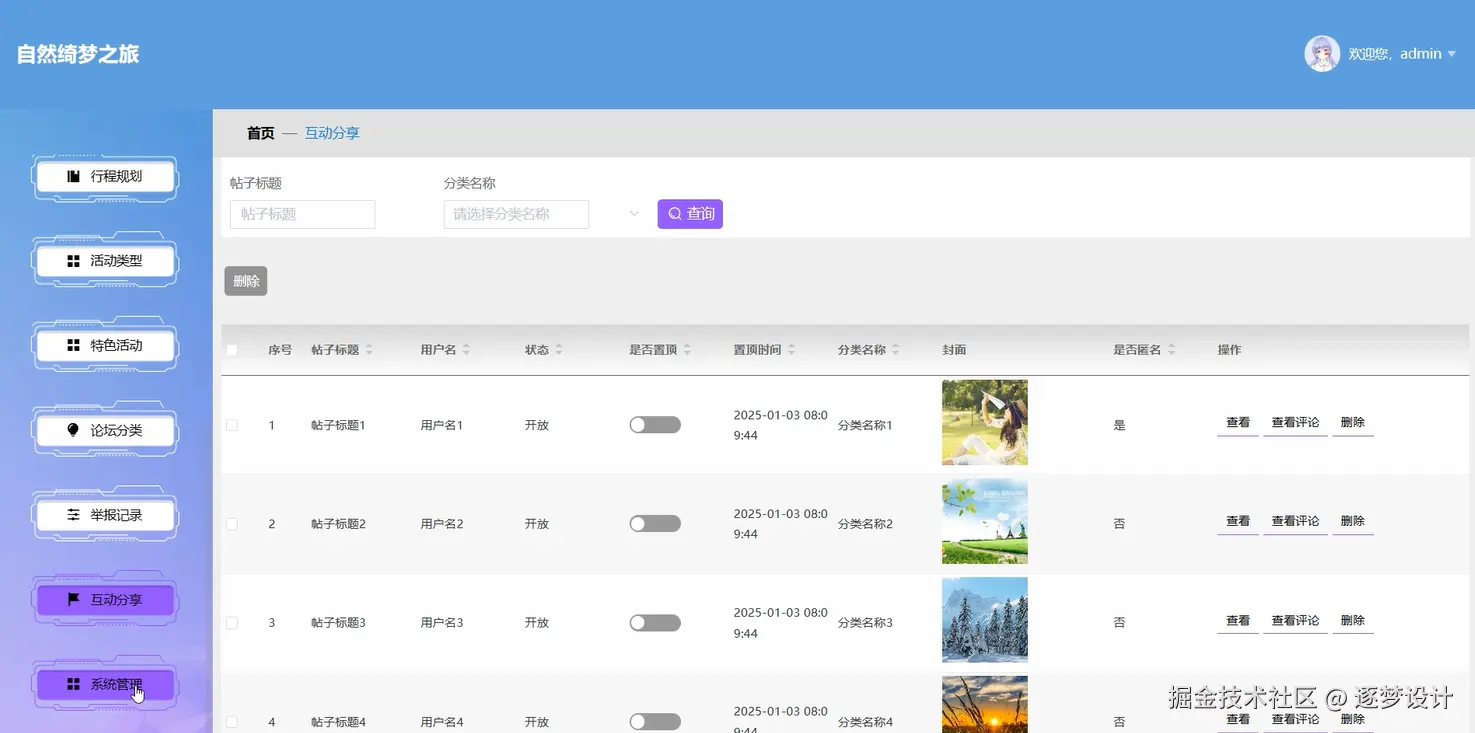
Task: Open 行程规划 in the sidebar
Action: point(105,177)
